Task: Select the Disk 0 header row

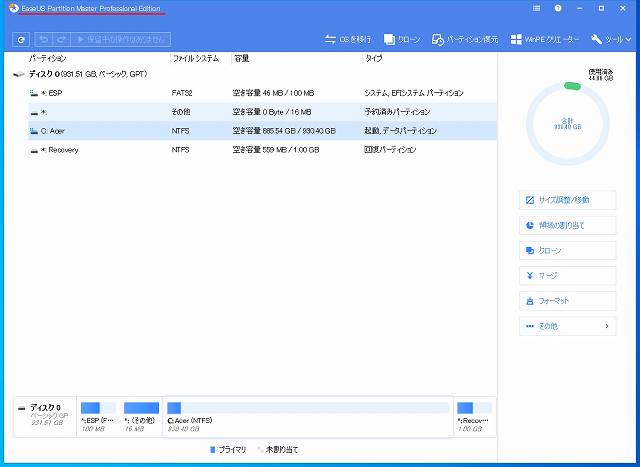Action: click(x=253, y=74)
